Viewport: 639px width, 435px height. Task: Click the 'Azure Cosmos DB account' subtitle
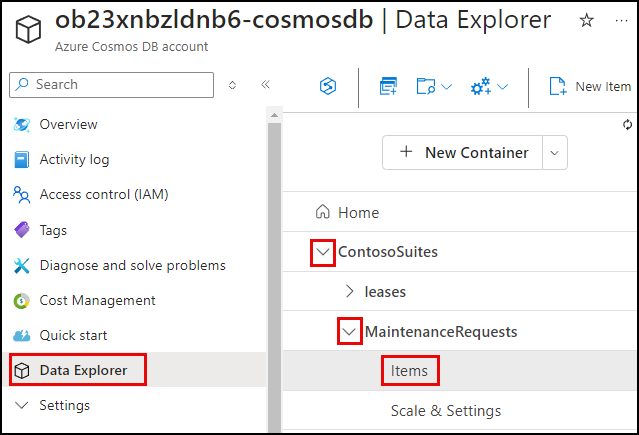pyautogui.click(x=132, y=46)
